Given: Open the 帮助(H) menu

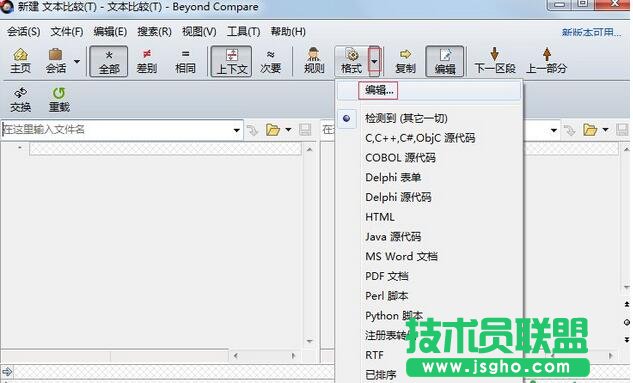Looking at the screenshot, I should [x=288, y=31].
